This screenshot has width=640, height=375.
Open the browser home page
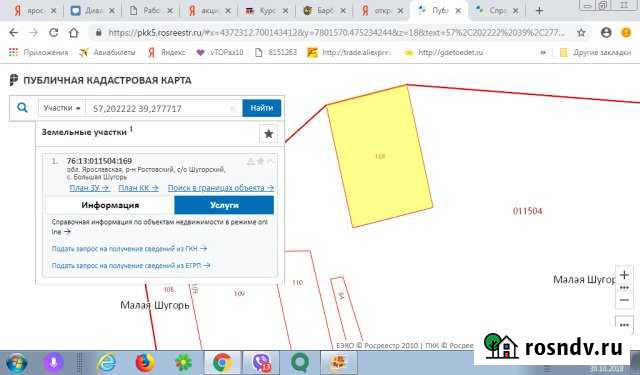[x=73, y=33]
